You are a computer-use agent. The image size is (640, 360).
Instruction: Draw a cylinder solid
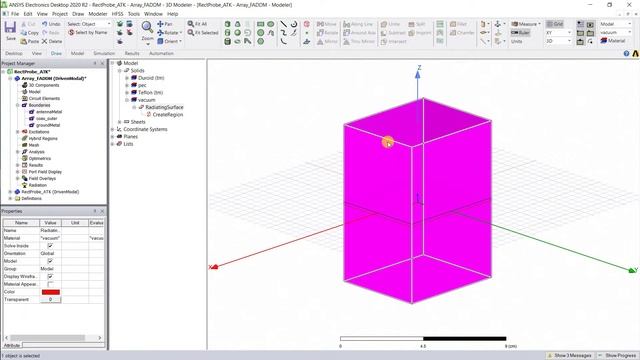pos(228,33)
